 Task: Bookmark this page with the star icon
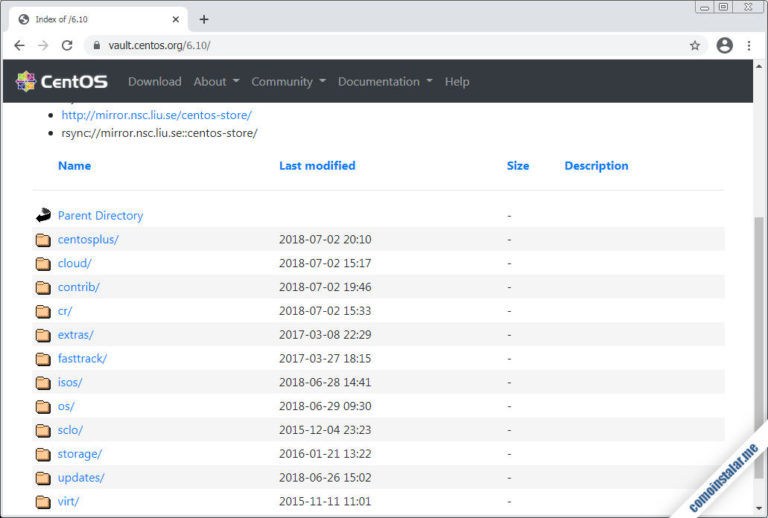coord(695,45)
